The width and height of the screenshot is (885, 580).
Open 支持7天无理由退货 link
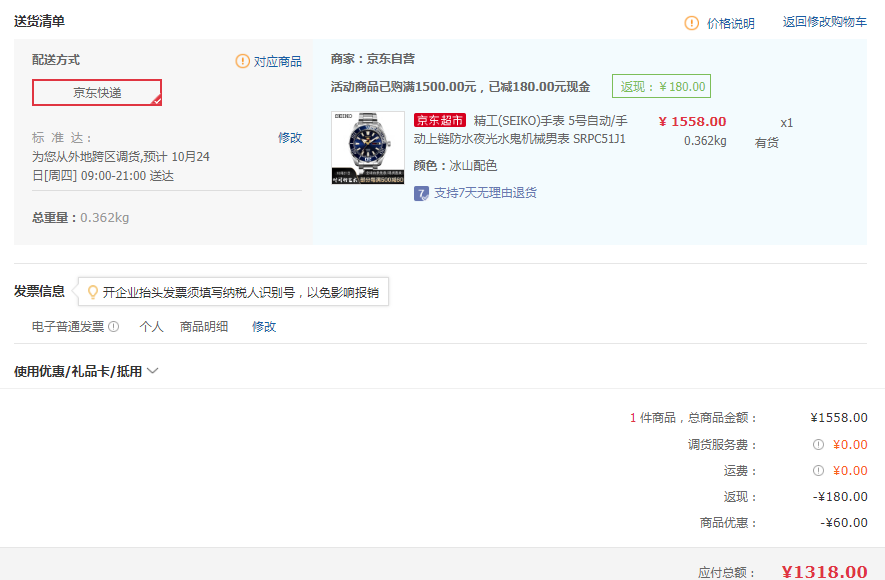[x=485, y=193]
